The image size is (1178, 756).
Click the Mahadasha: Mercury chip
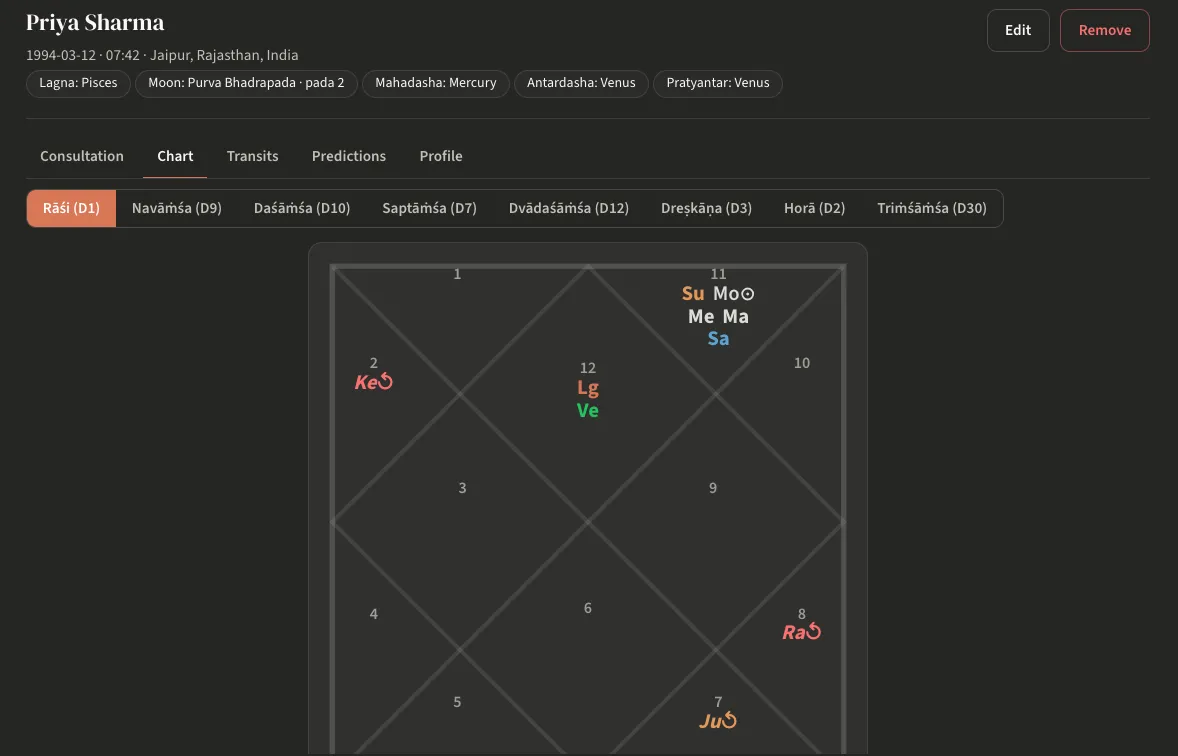coord(436,83)
